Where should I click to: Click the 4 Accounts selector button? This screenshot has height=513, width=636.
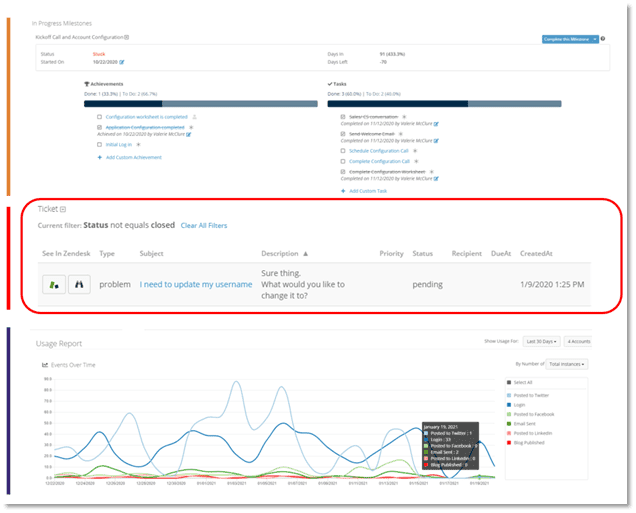(577, 342)
